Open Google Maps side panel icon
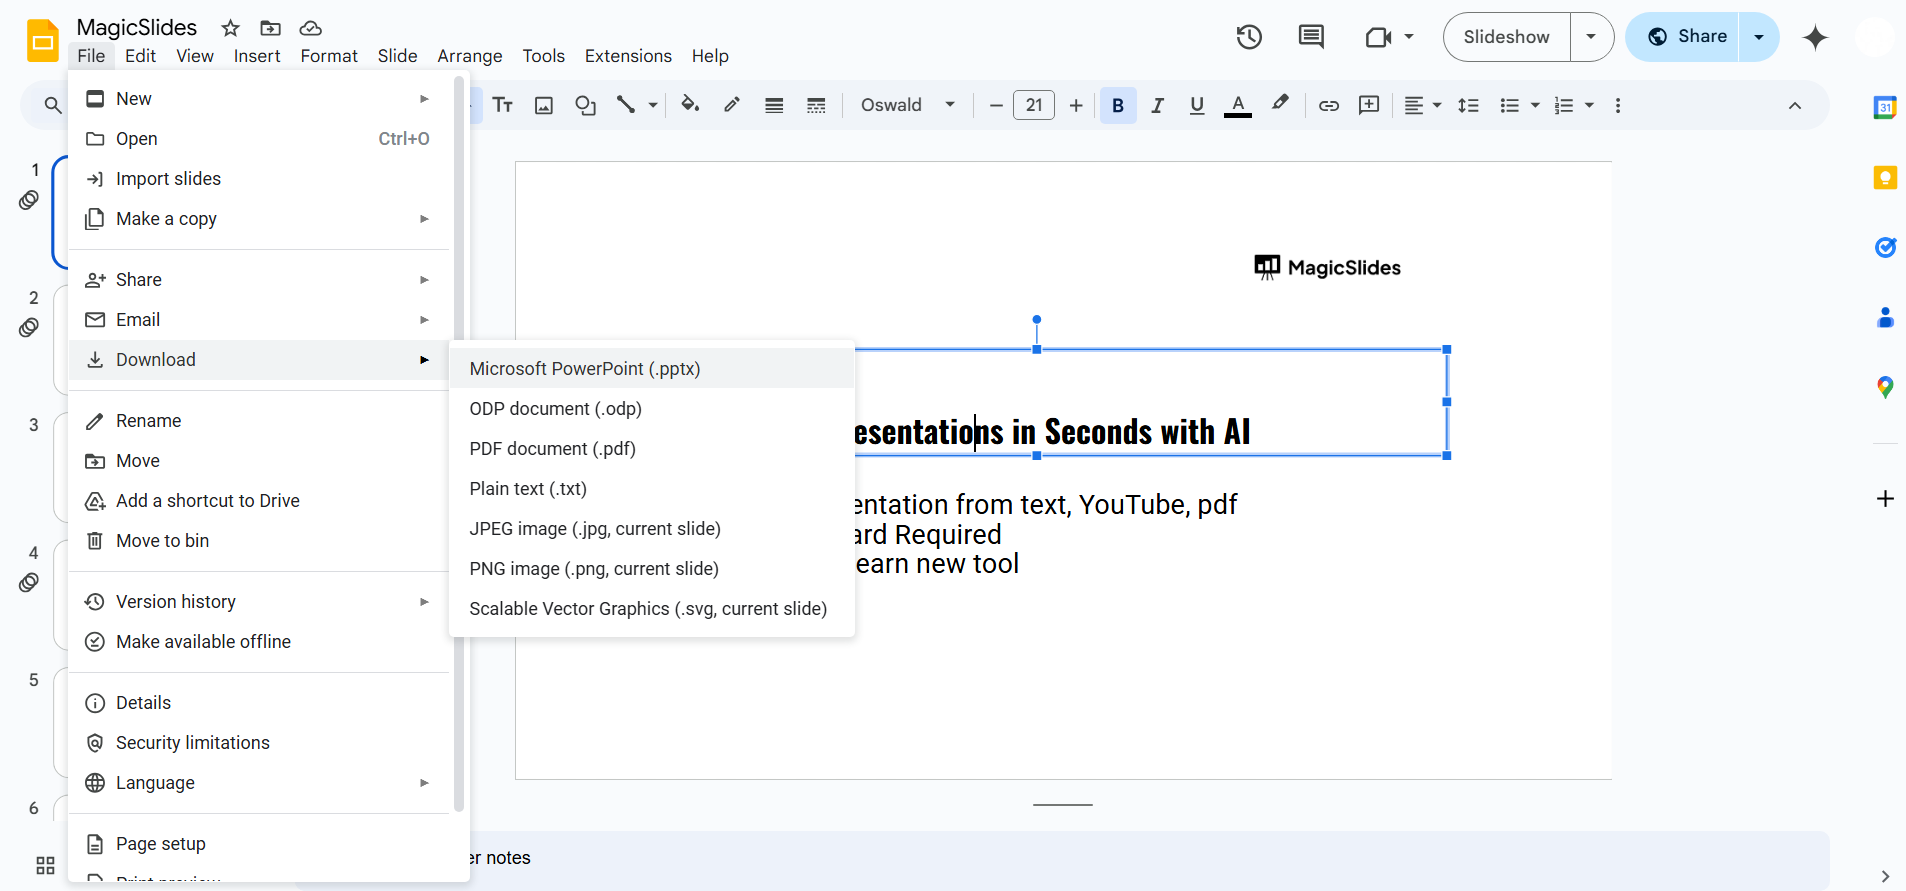The height and width of the screenshot is (891, 1906). 1885,387
